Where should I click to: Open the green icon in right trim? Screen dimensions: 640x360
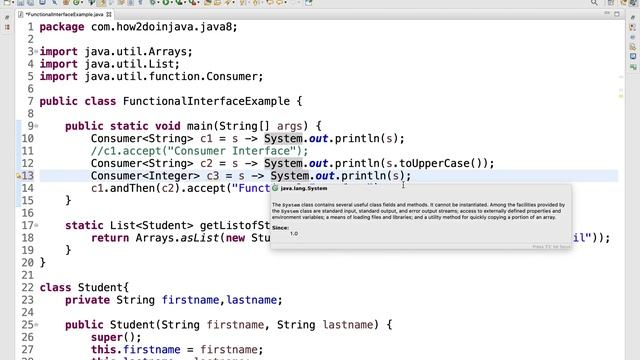click(633, 66)
